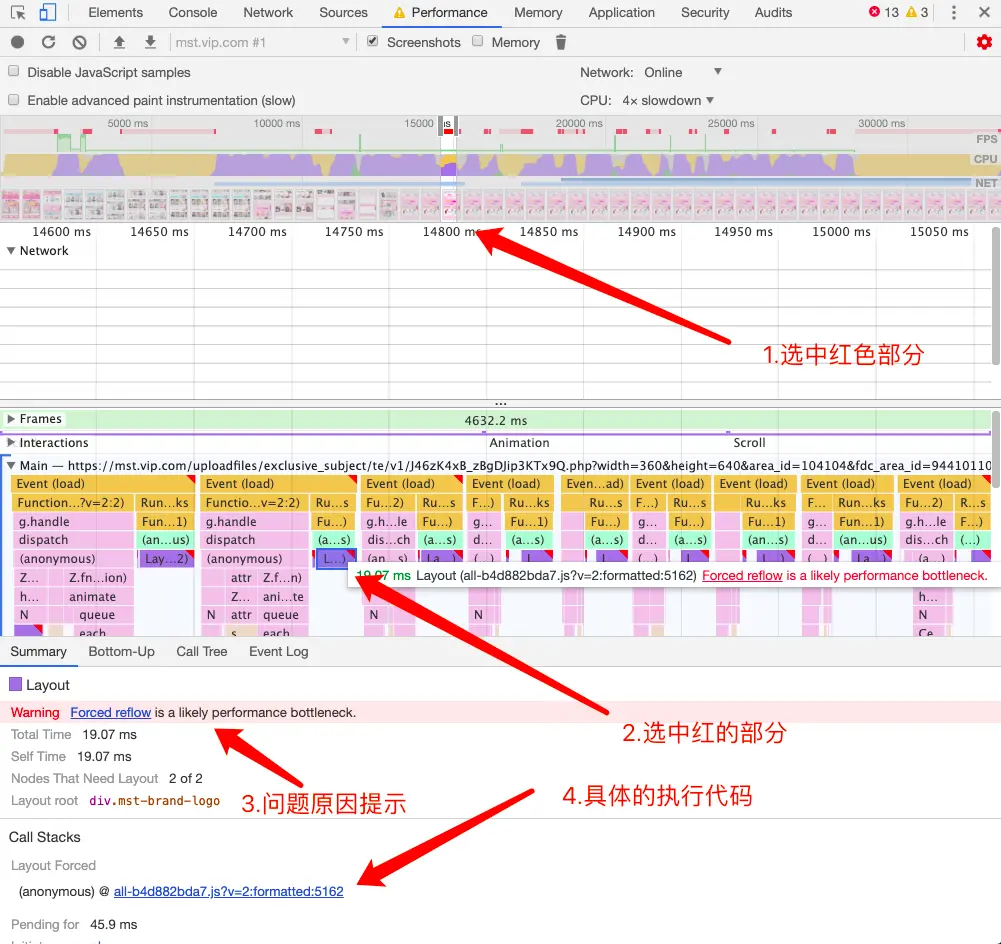Viewport: 1001px width, 944px height.
Task: Click the record profile button
Action: pos(18,42)
